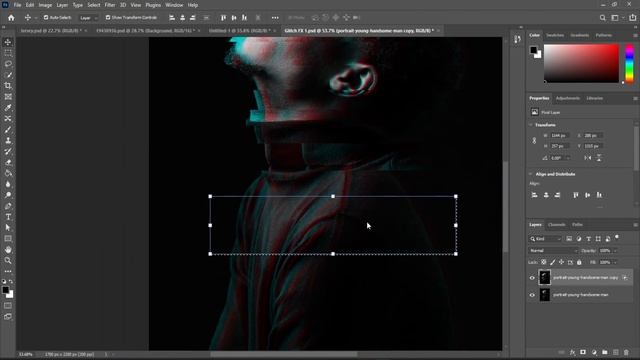
Task: Switch to the Channels tab
Action: pyautogui.click(x=556, y=224)
